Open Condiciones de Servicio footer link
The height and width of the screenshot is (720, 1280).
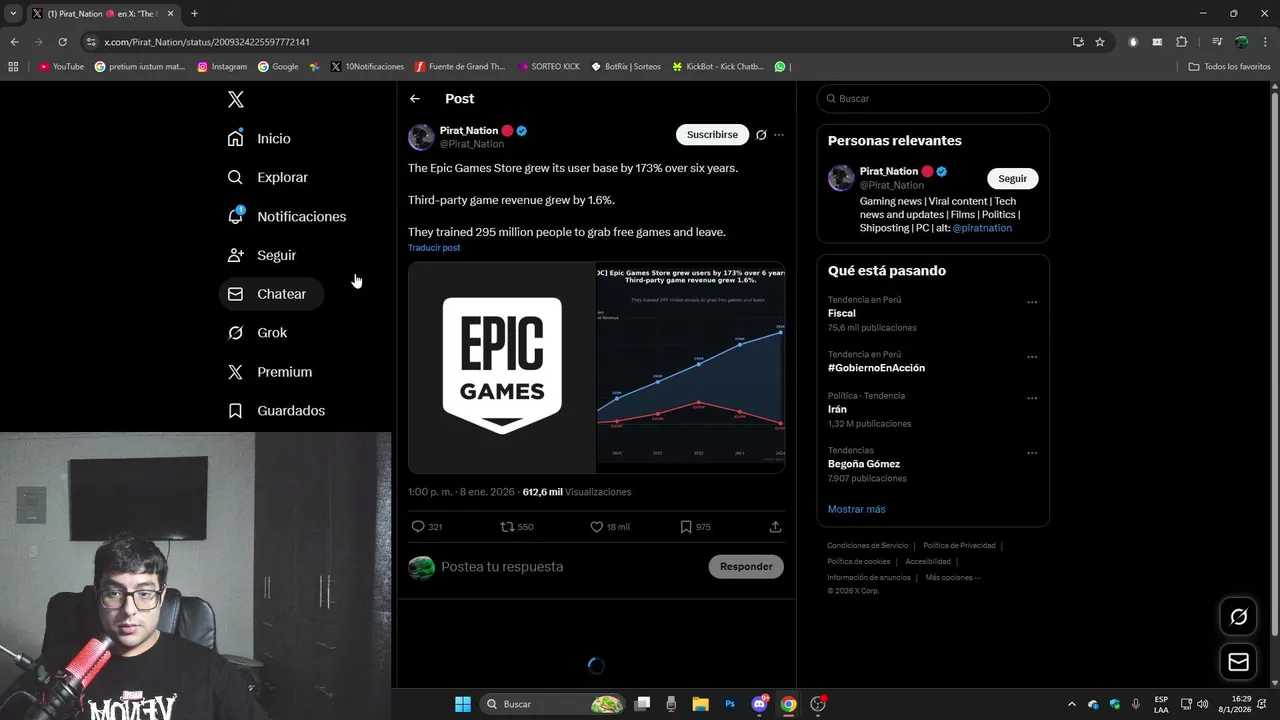click(x=868, y=546)
